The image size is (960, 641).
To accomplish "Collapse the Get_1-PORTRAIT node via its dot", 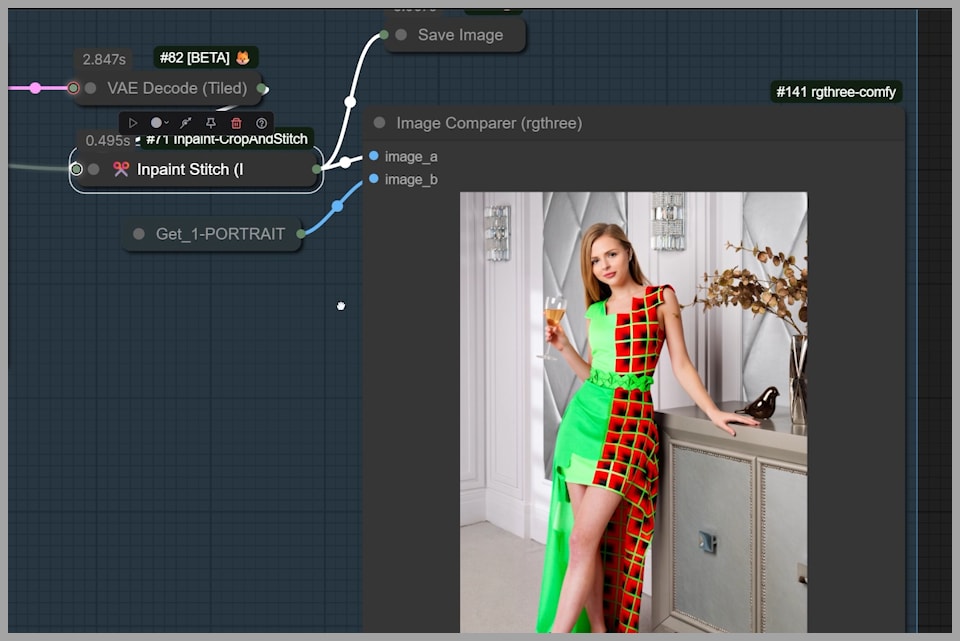I will [x=139, y=234].
